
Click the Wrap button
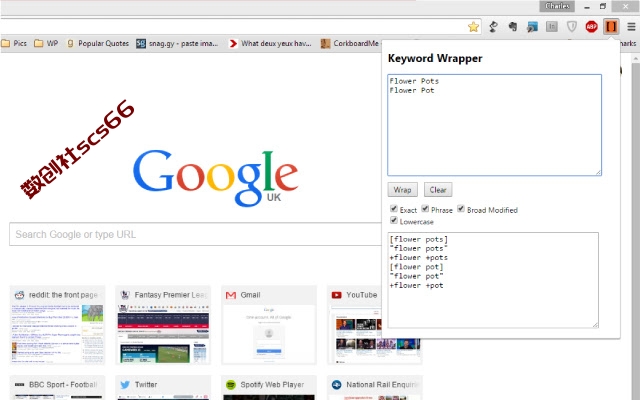tap(402, 190)
